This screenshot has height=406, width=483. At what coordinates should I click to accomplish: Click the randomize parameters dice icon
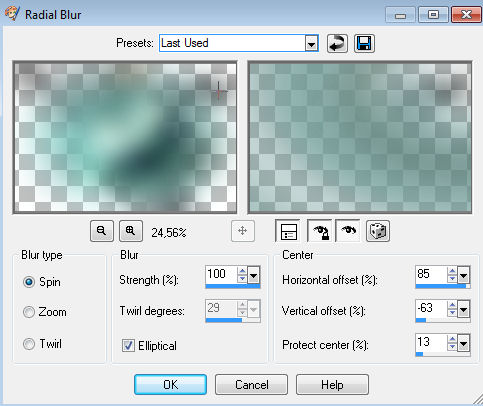pyautogui.click(x=378, y=231)
